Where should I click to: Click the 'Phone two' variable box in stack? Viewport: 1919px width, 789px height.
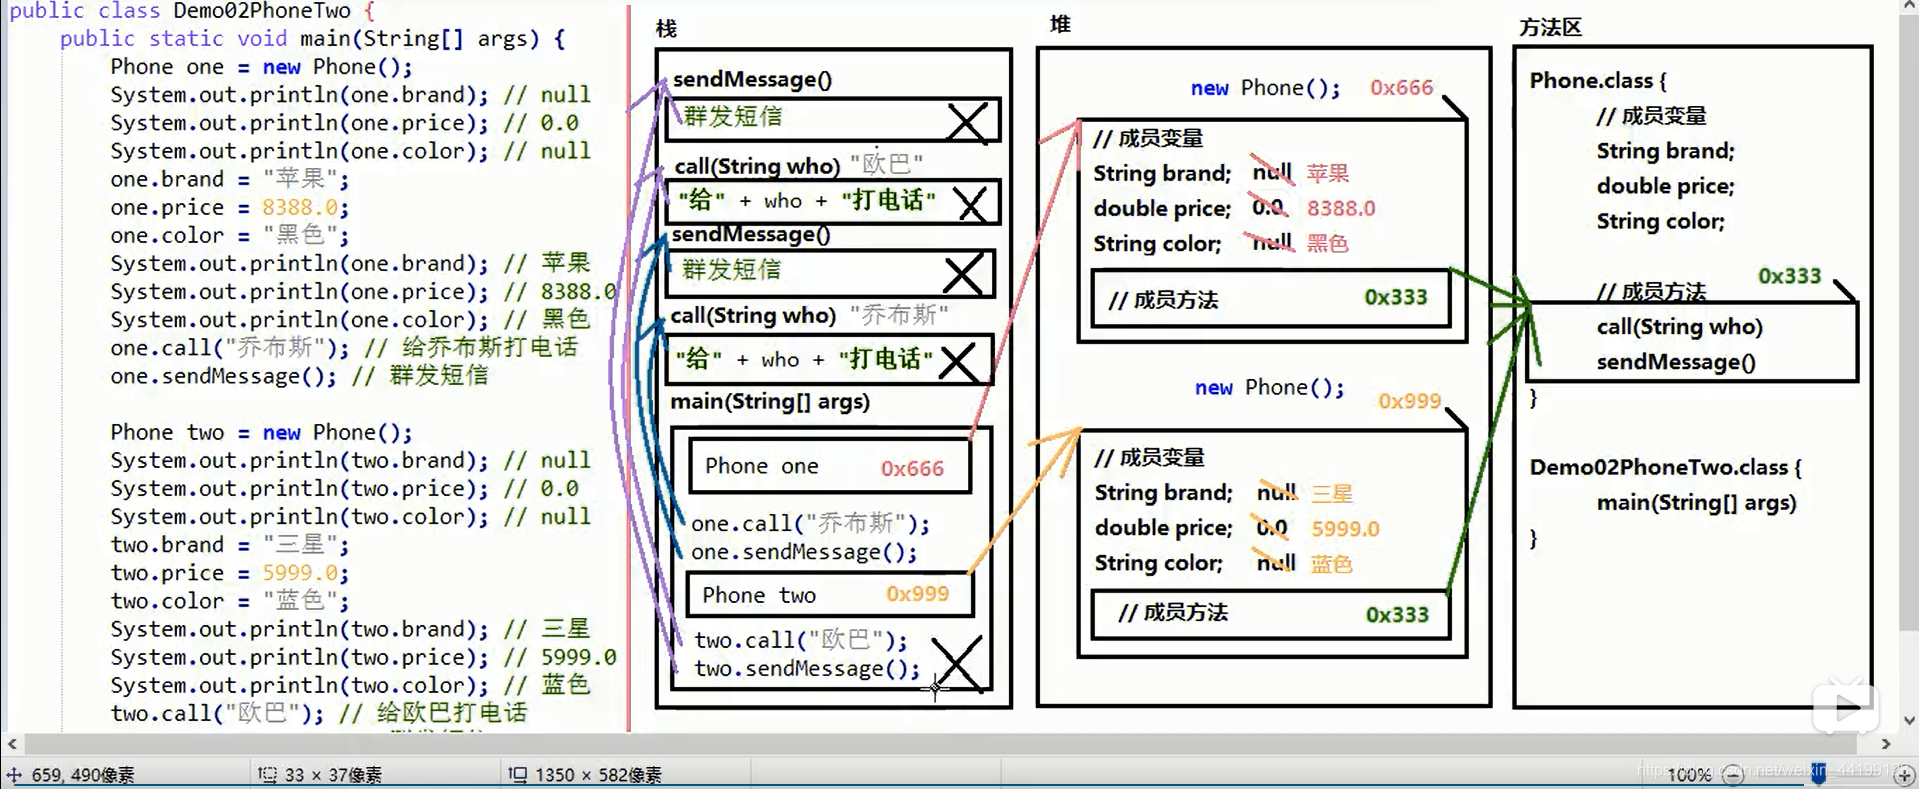pos(829,595)
